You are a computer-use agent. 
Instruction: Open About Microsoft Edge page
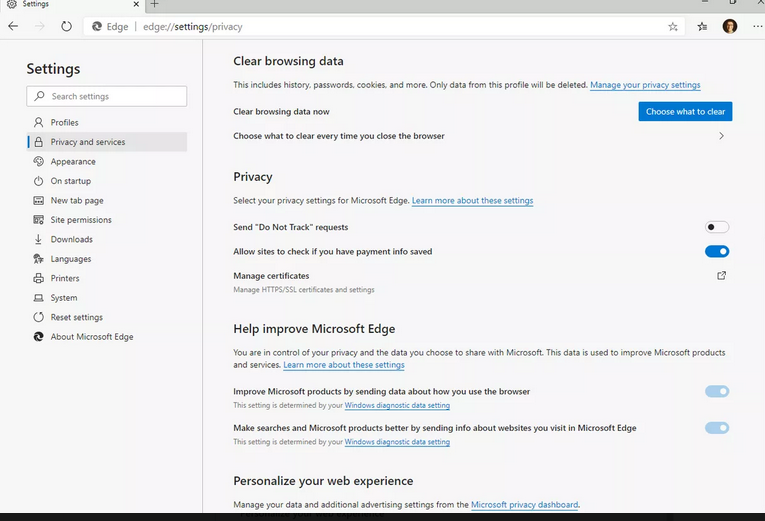point(107,337)
